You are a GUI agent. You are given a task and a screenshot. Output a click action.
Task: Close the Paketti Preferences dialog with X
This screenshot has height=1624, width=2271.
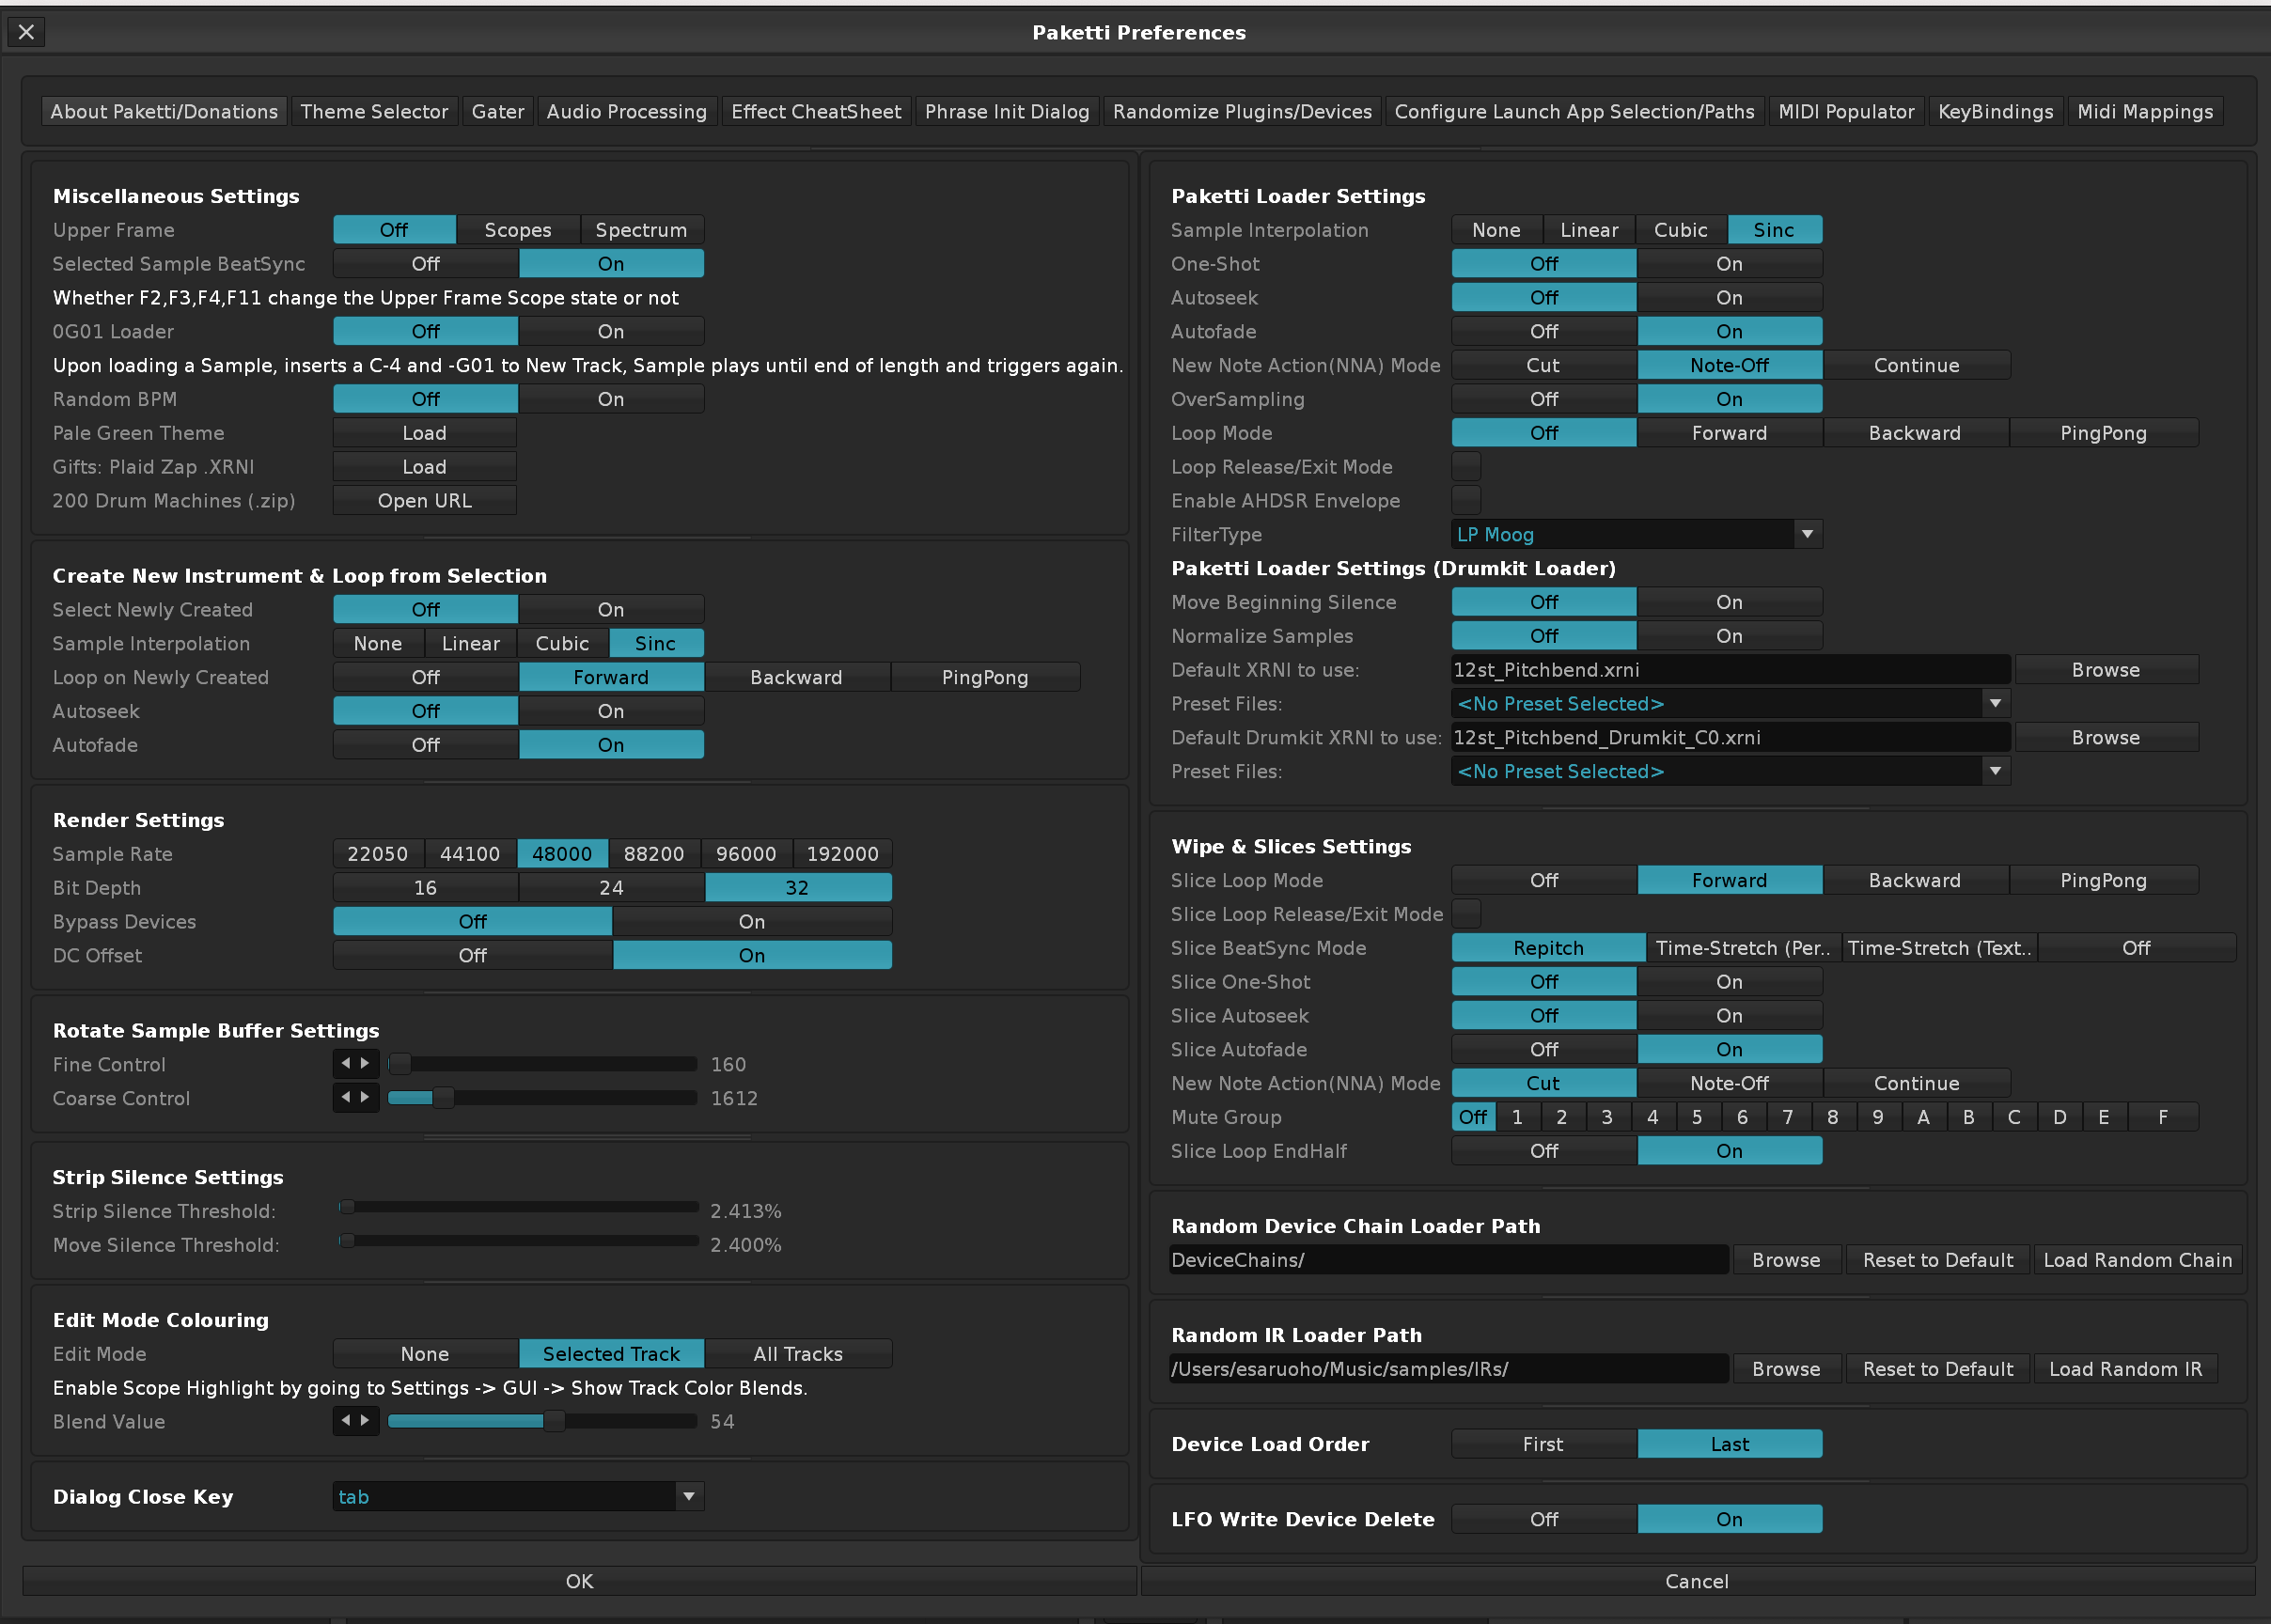[x=27, y=32]
